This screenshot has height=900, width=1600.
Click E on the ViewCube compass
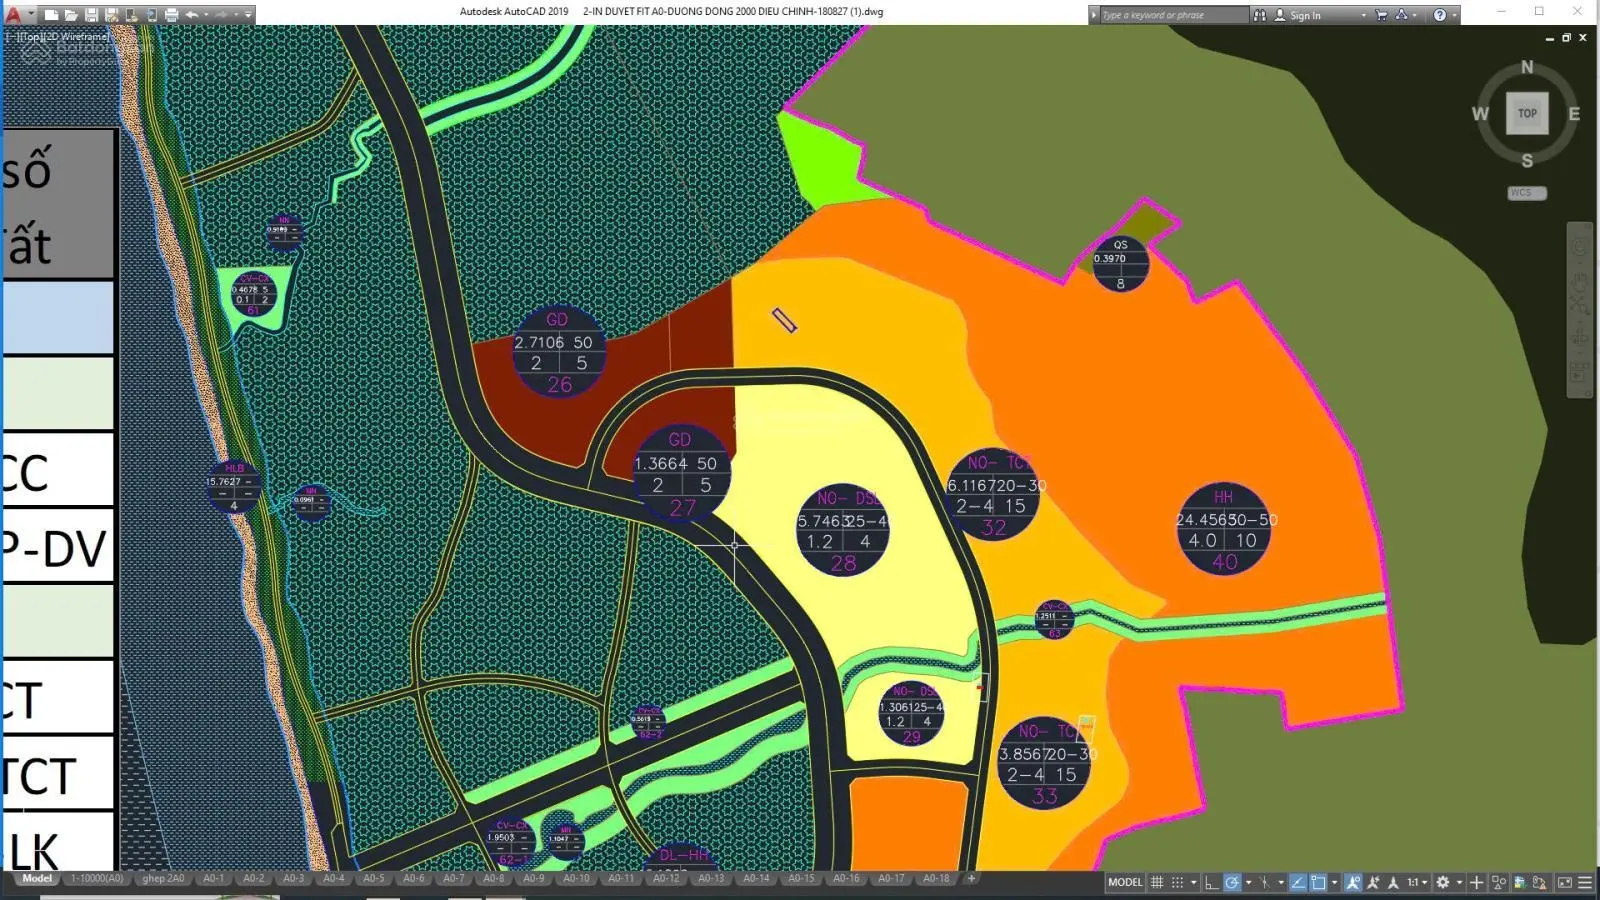(1574, 114)
